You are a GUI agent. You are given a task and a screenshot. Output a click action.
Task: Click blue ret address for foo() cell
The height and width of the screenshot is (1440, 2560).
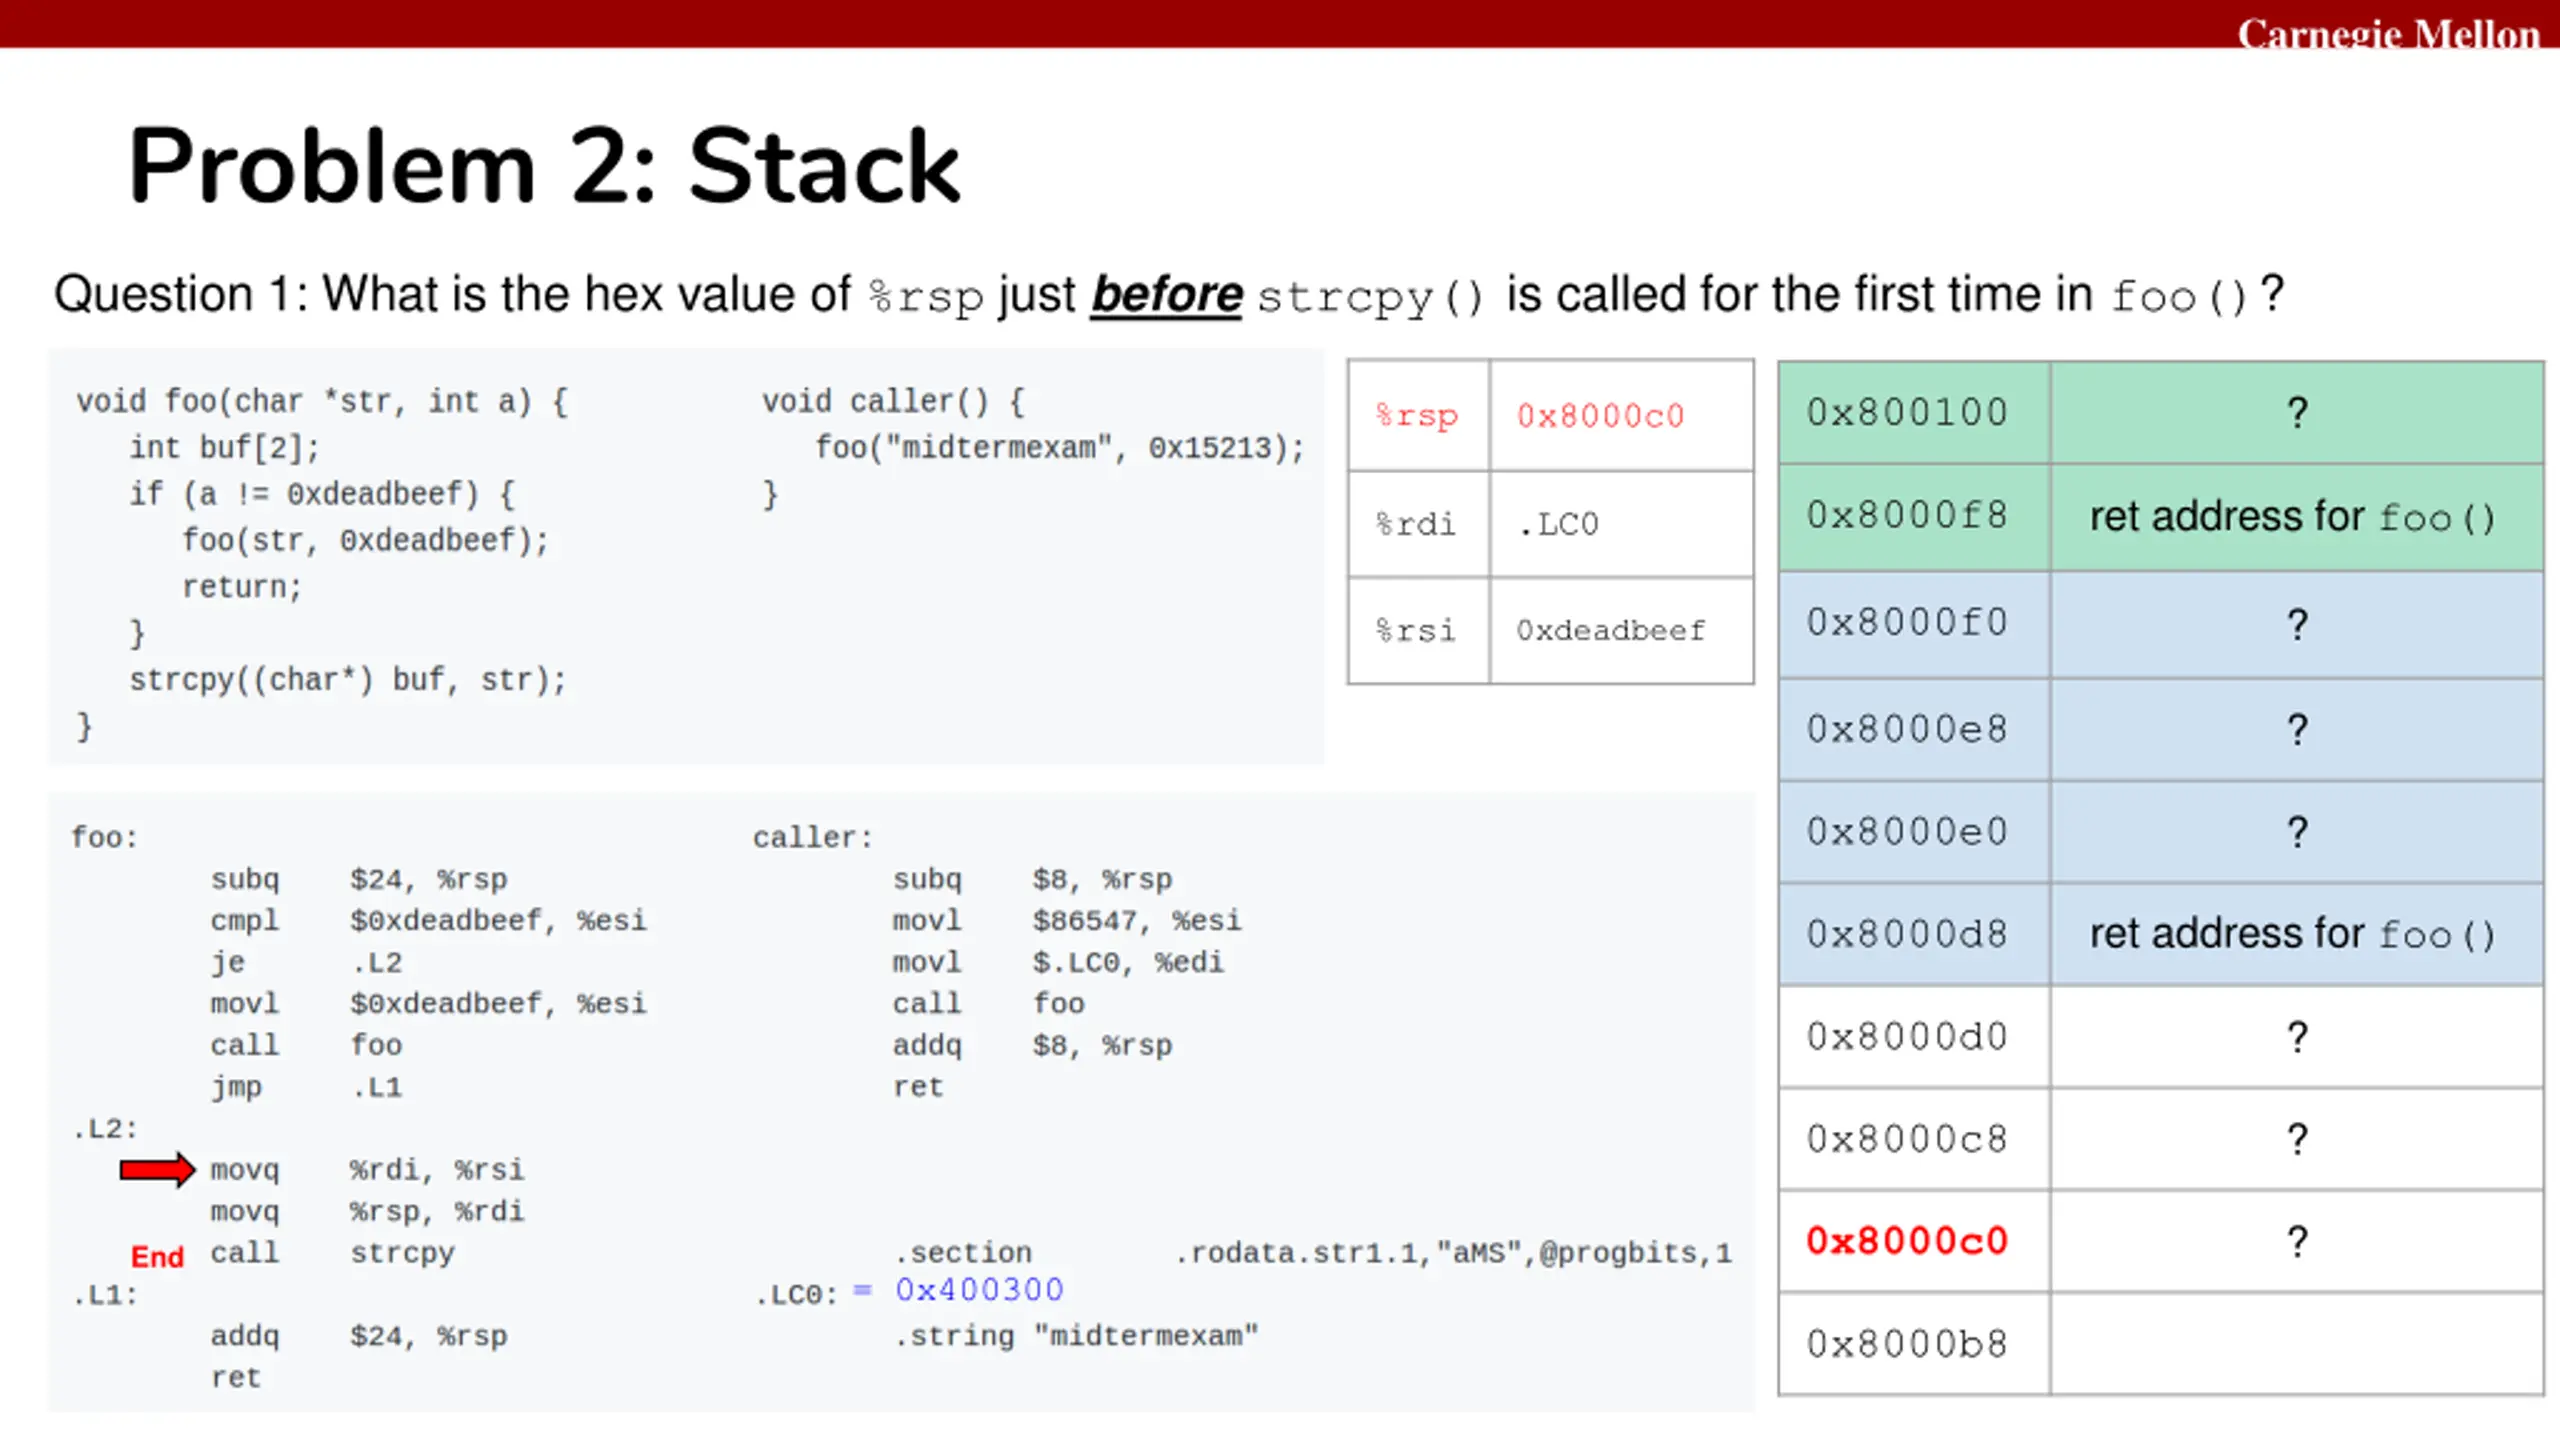(2296, 934)
